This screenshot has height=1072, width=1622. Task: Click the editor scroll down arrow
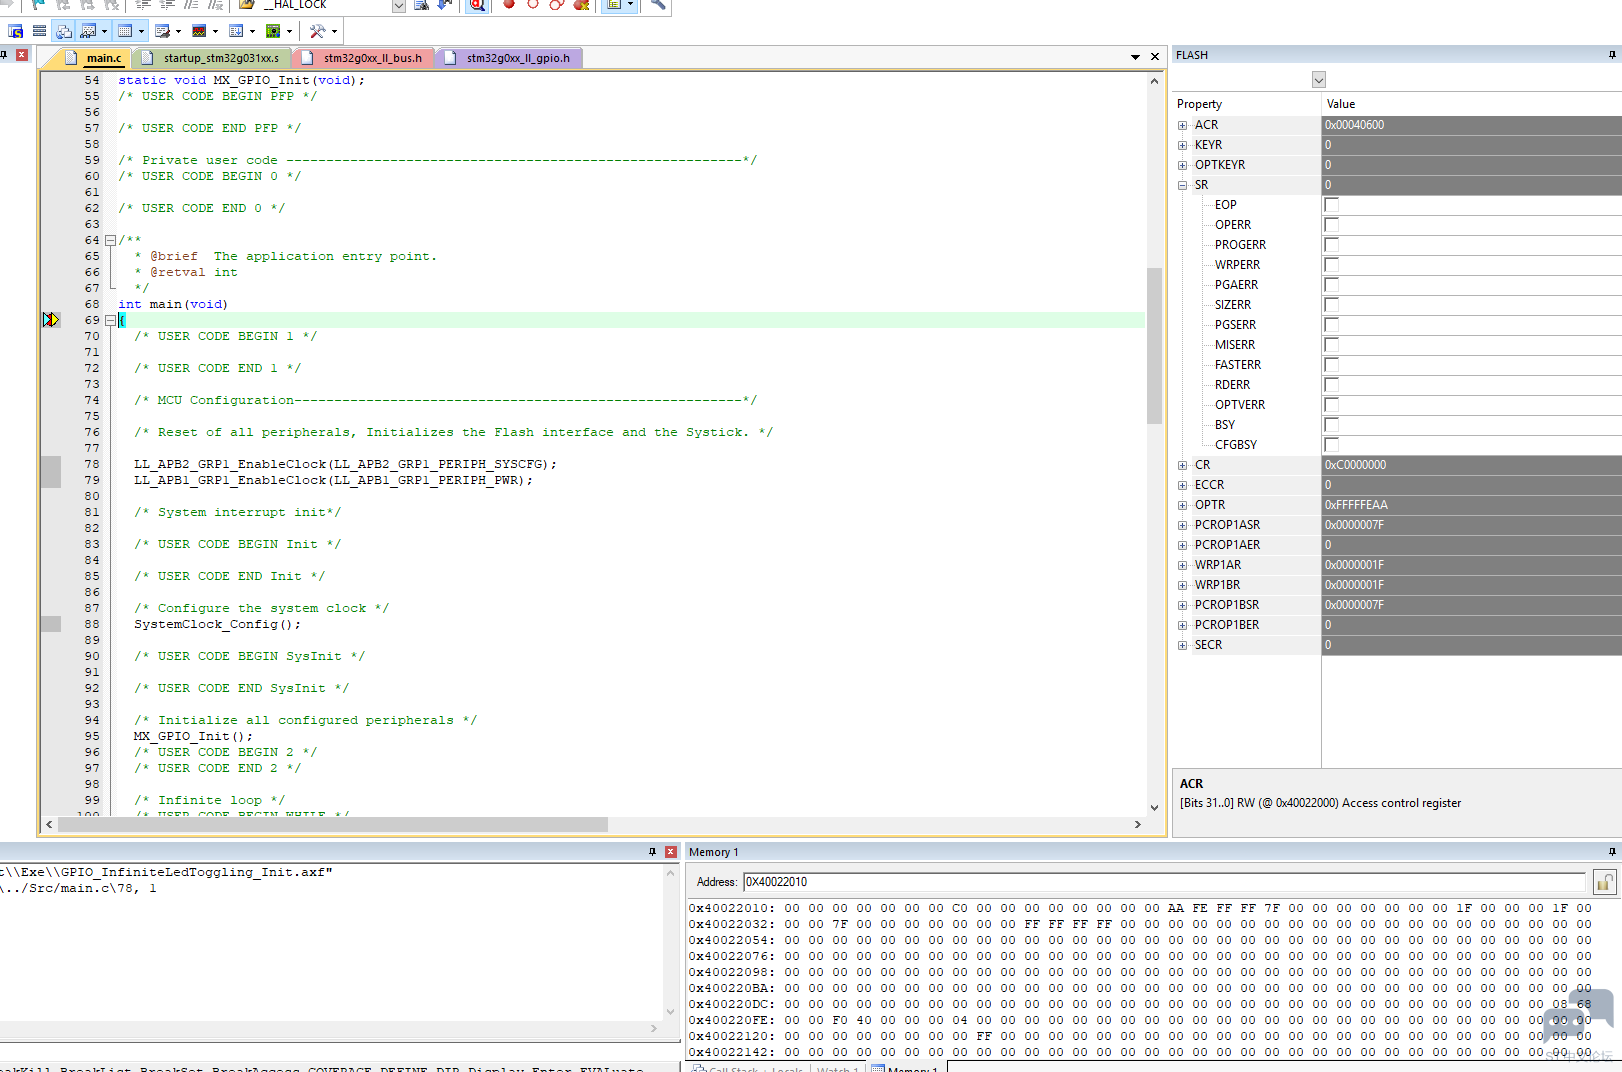point(1154,807)
